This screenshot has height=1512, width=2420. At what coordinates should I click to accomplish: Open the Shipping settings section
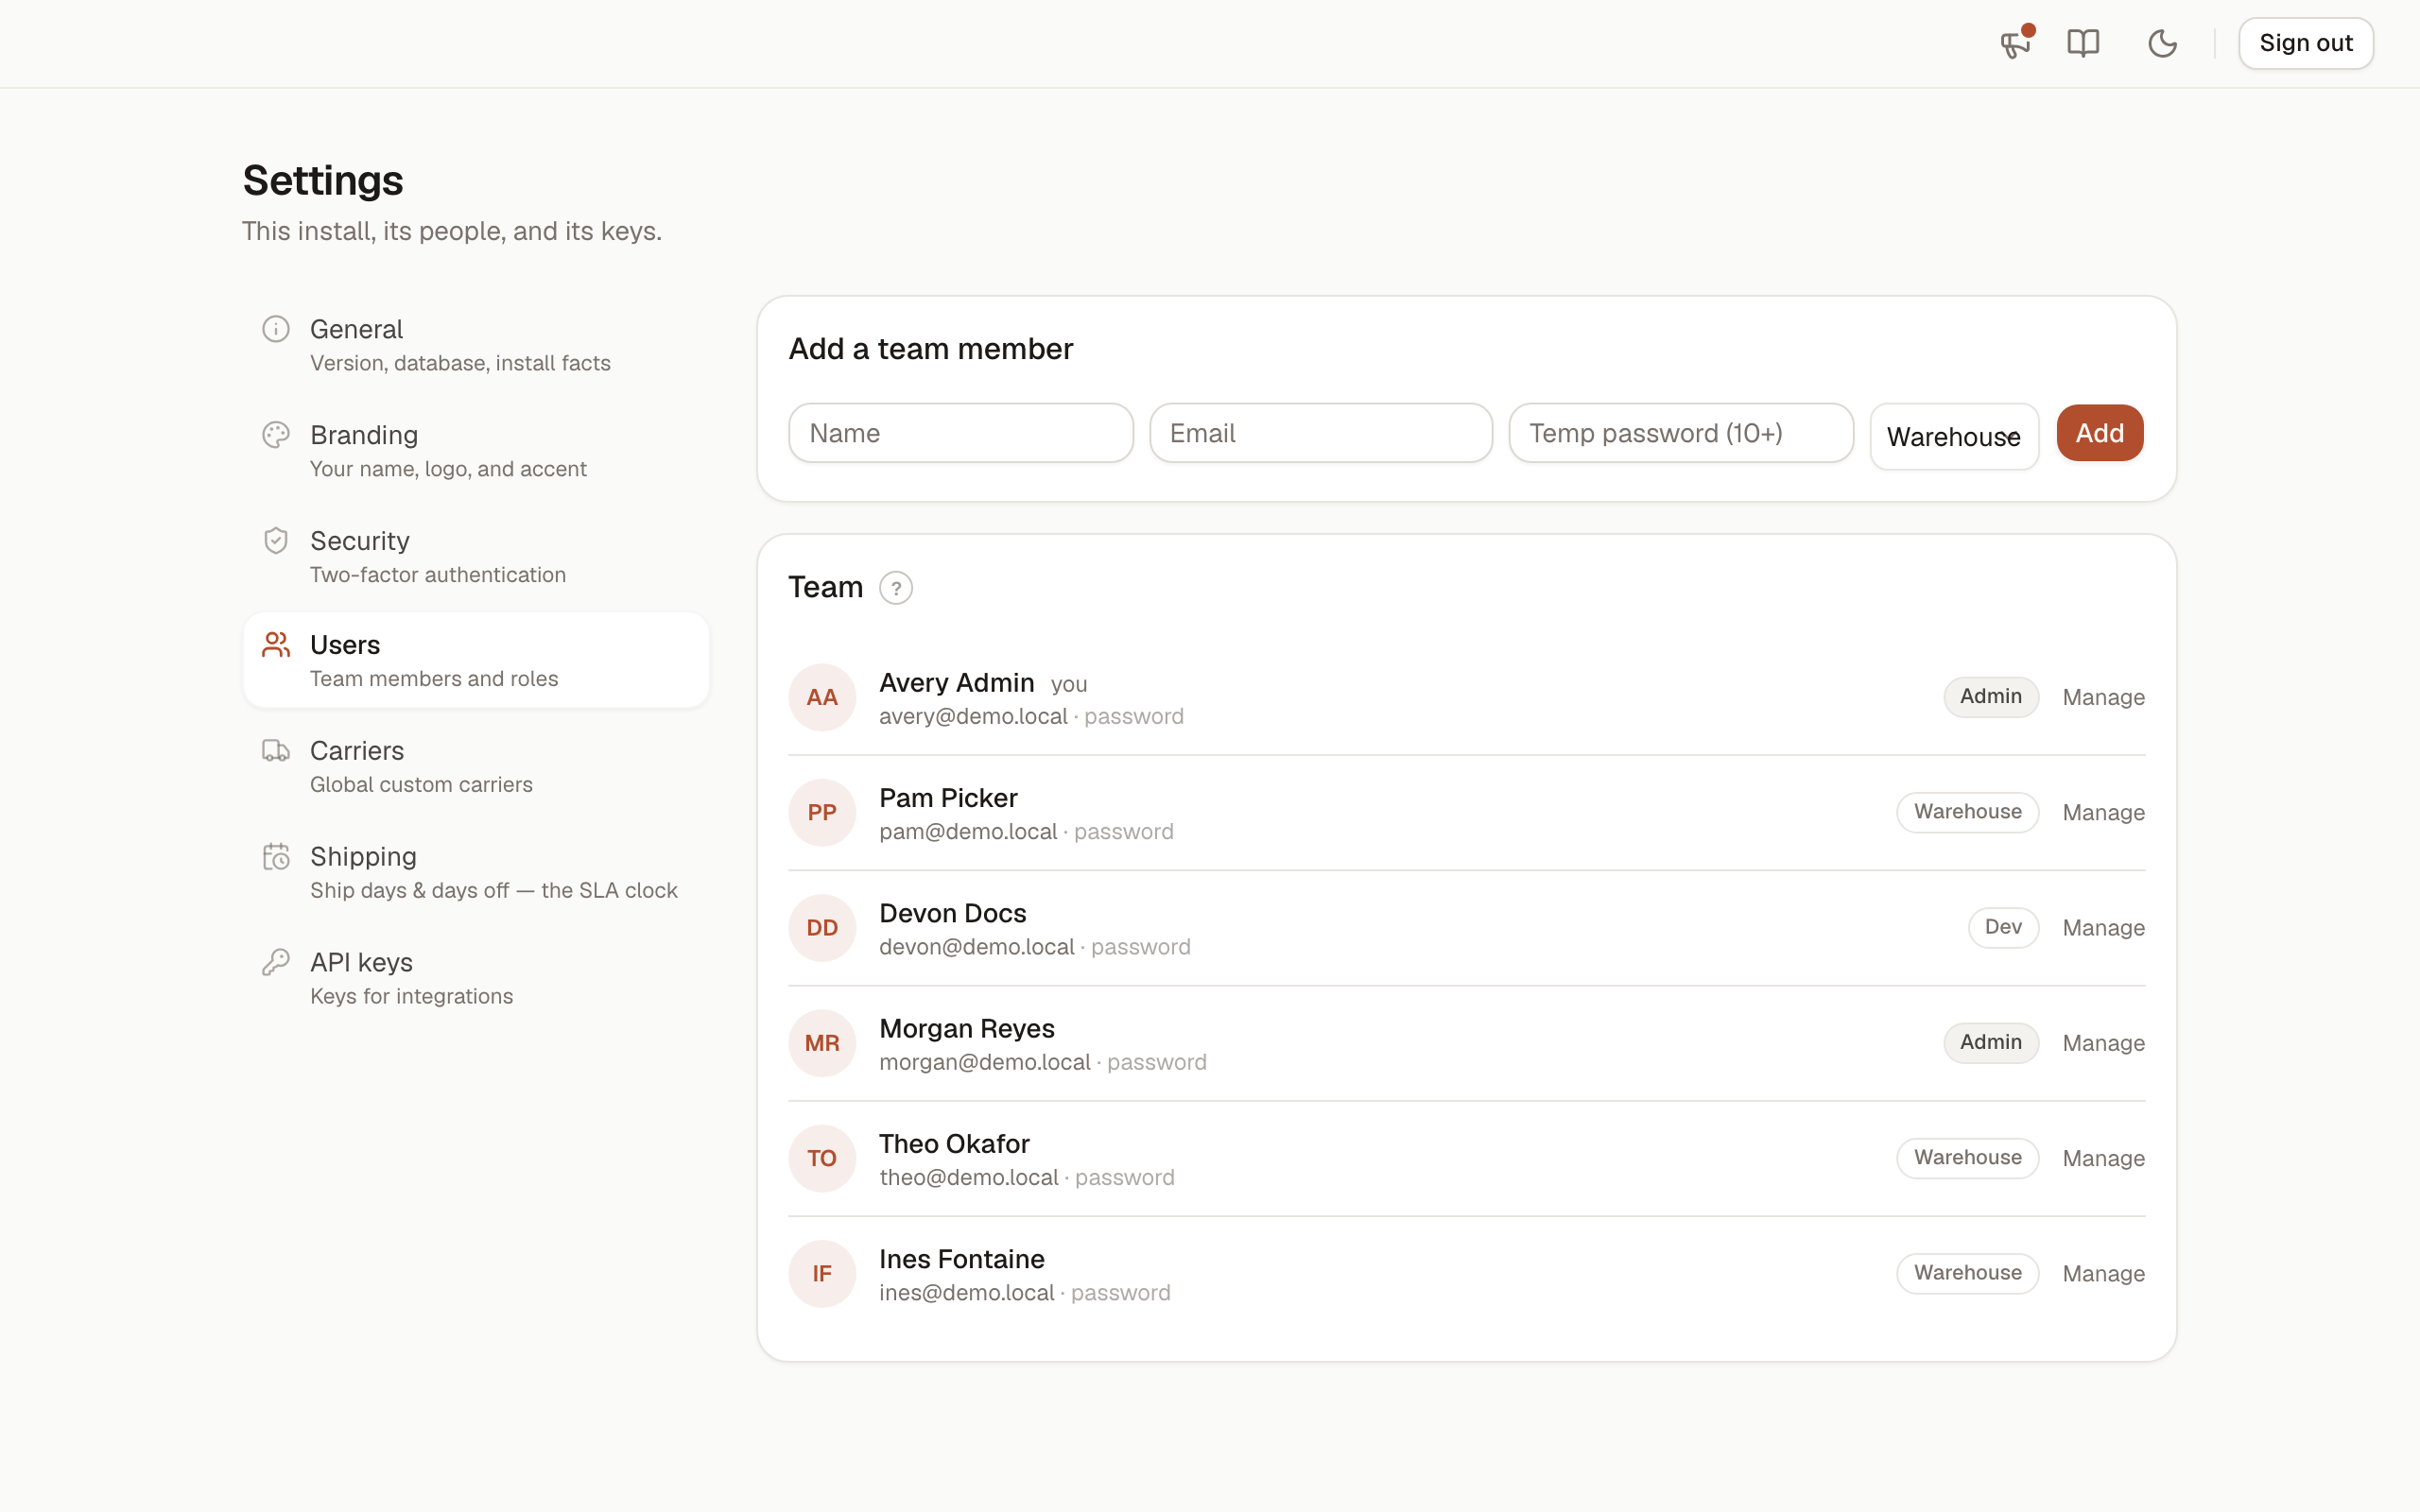(476, 873)
